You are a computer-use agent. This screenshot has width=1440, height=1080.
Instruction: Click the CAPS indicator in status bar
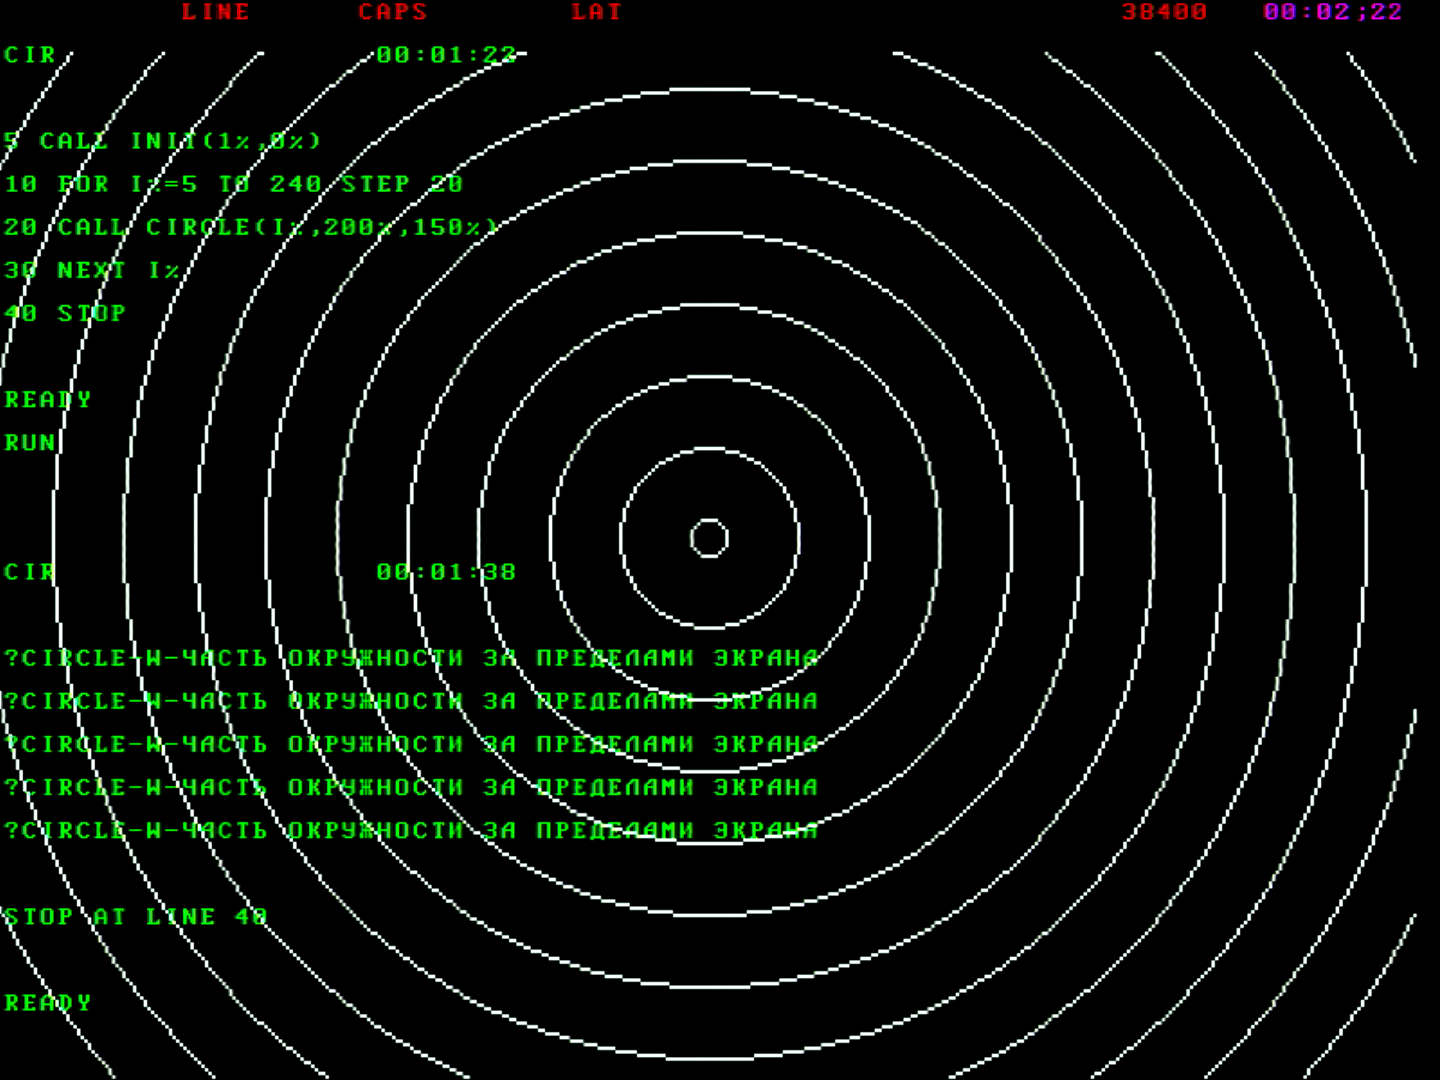393,12
